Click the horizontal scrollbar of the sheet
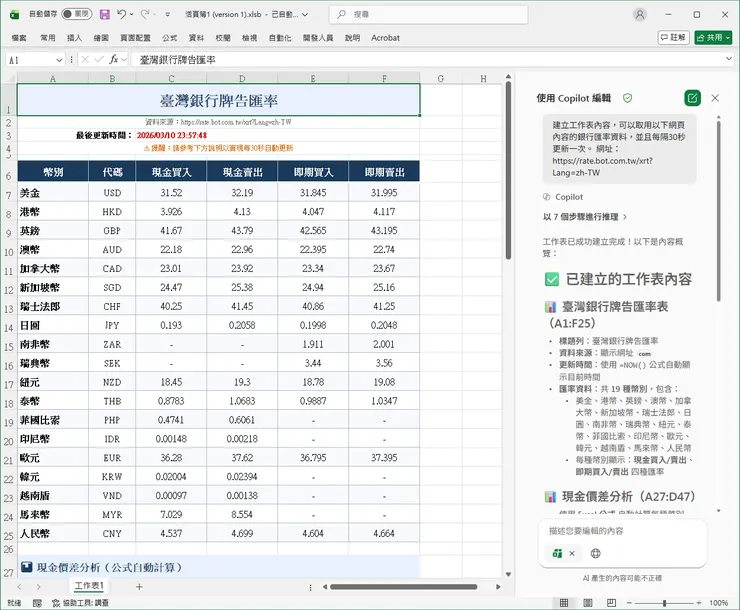 [x=404, y=587]
